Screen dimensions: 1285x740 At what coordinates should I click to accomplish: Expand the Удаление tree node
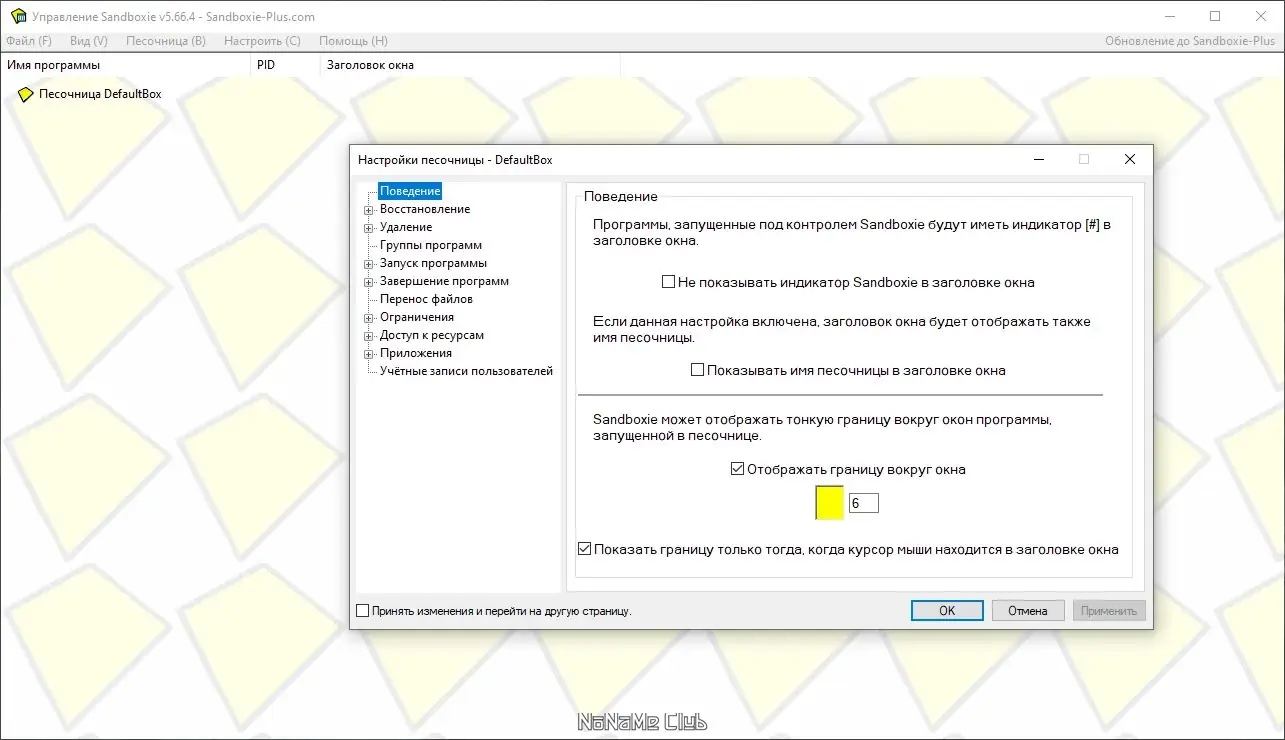point(368,228)
